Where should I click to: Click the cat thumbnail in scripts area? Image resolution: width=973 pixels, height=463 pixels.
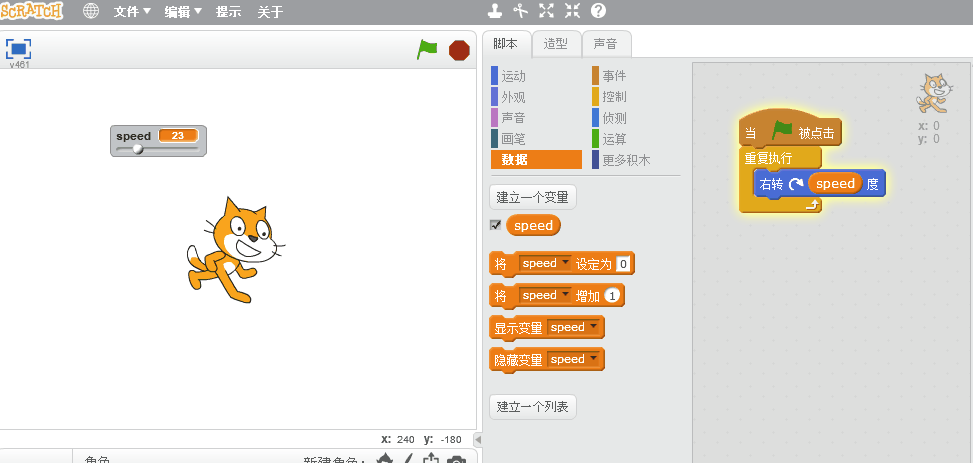935,93
